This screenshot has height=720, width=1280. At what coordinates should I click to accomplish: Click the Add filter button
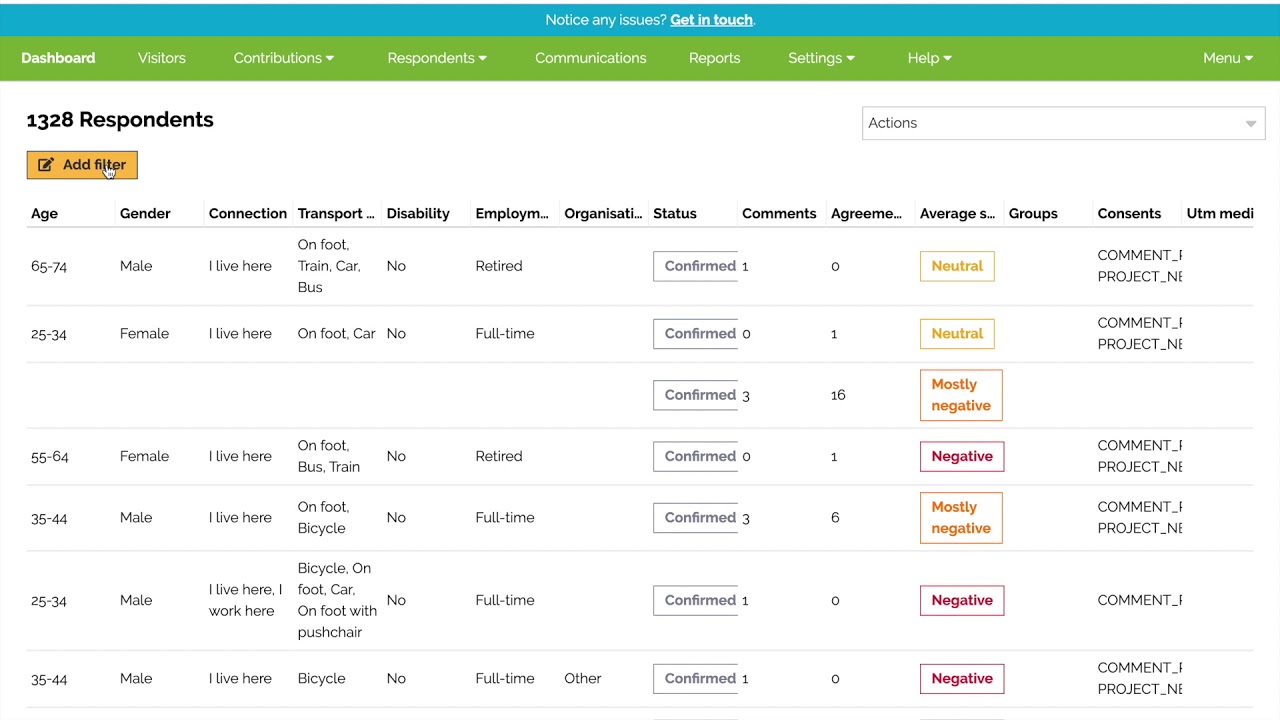[x=82, y=165]
